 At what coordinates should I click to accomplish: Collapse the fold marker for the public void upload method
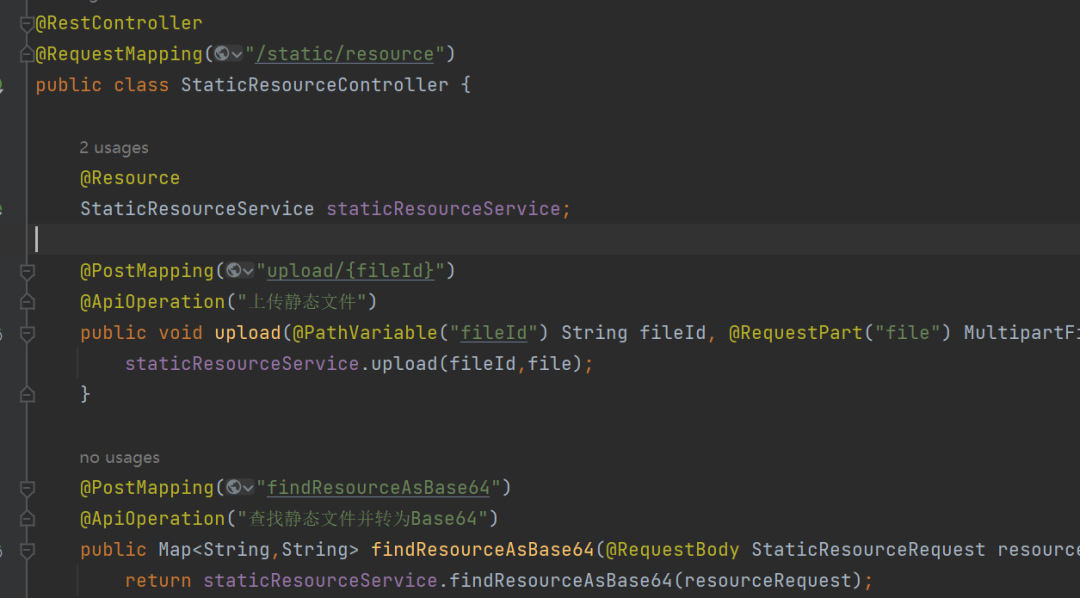(27, 333)
